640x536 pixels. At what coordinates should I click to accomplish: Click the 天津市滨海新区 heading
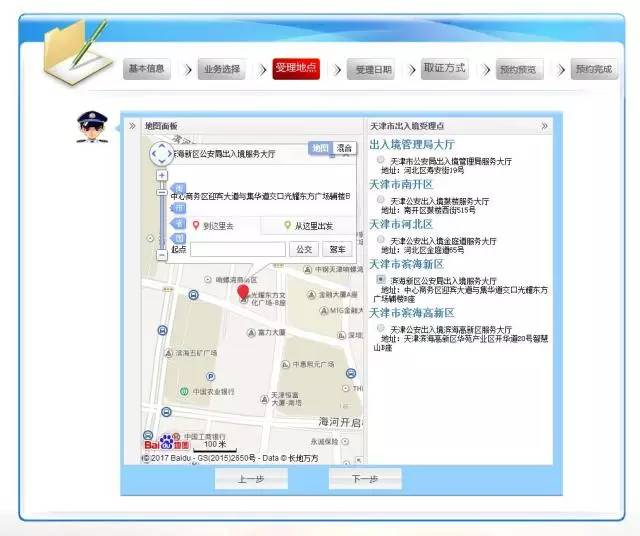coord(407,265)
